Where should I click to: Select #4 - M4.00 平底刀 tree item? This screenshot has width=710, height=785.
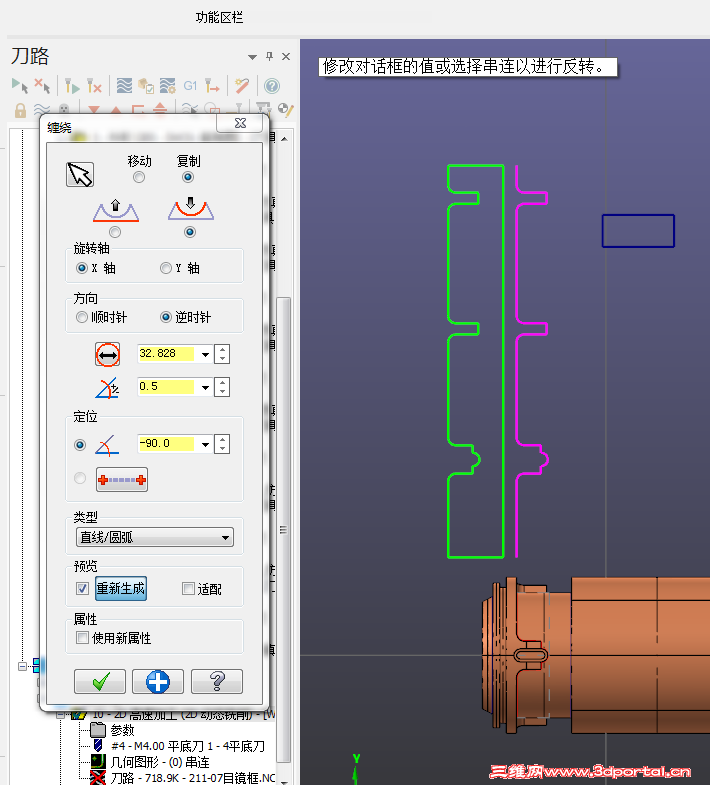[x=188, y=746]
